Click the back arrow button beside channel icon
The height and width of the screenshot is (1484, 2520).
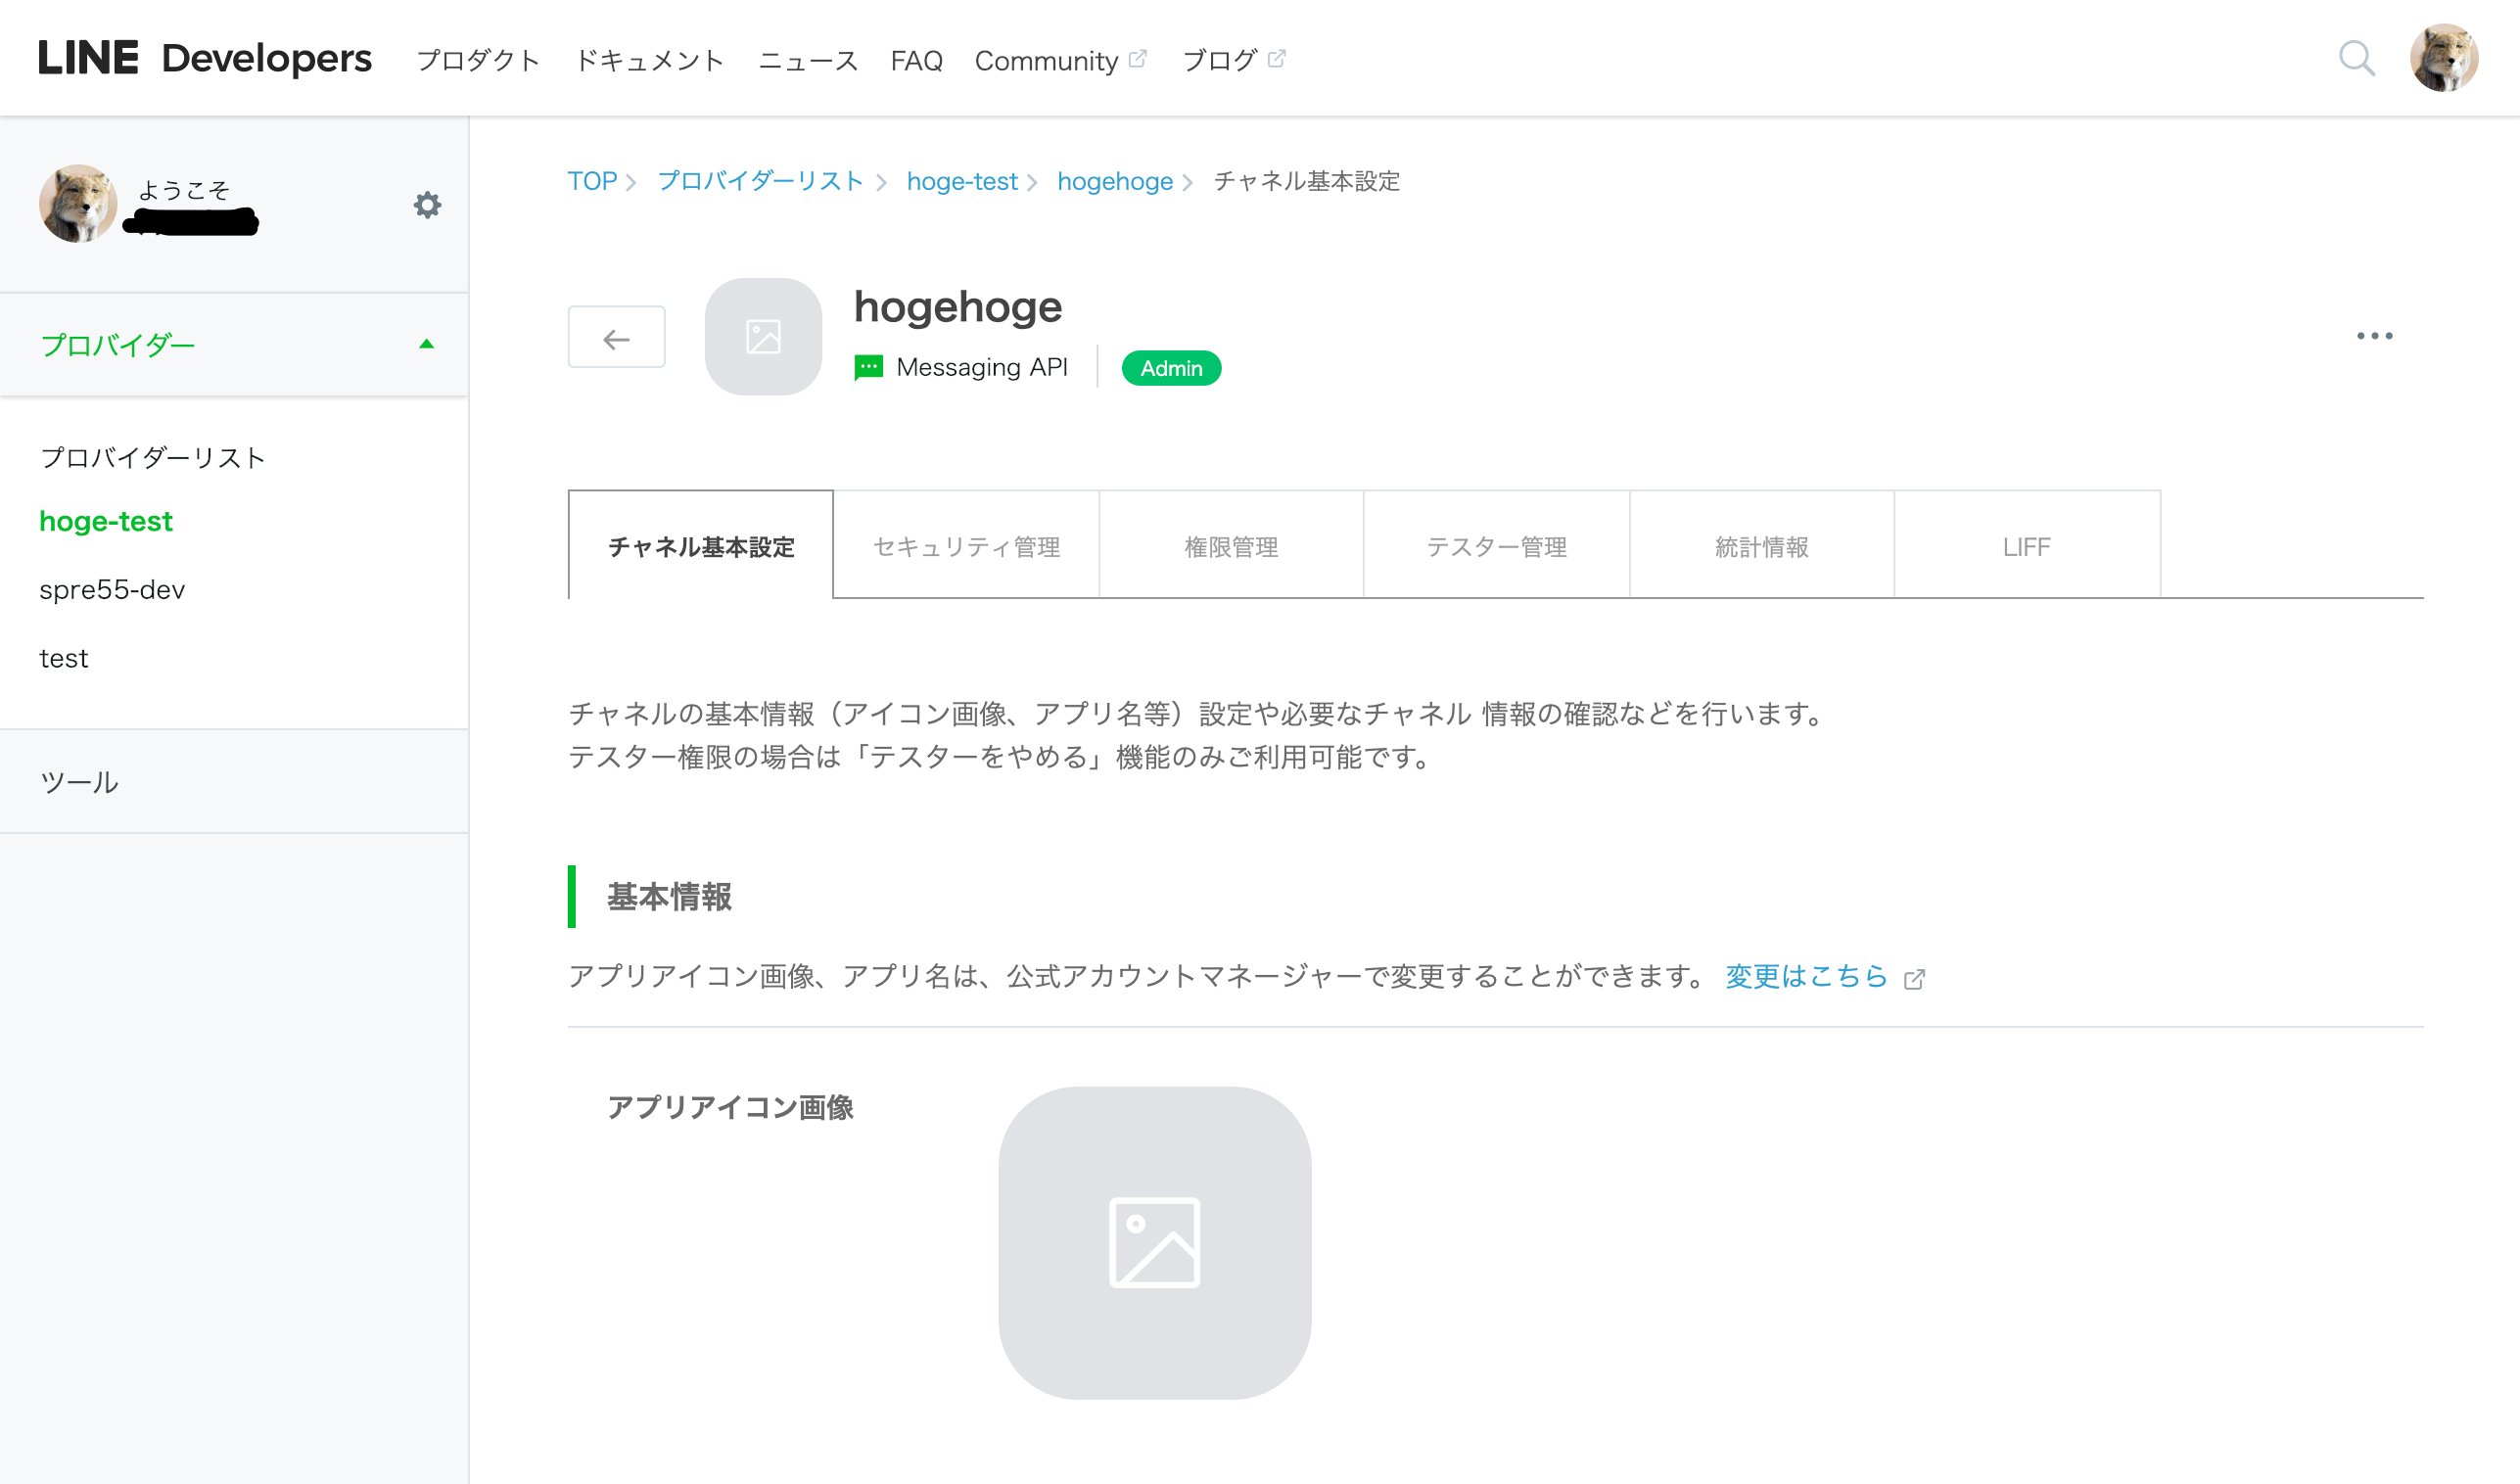[616, 338]
